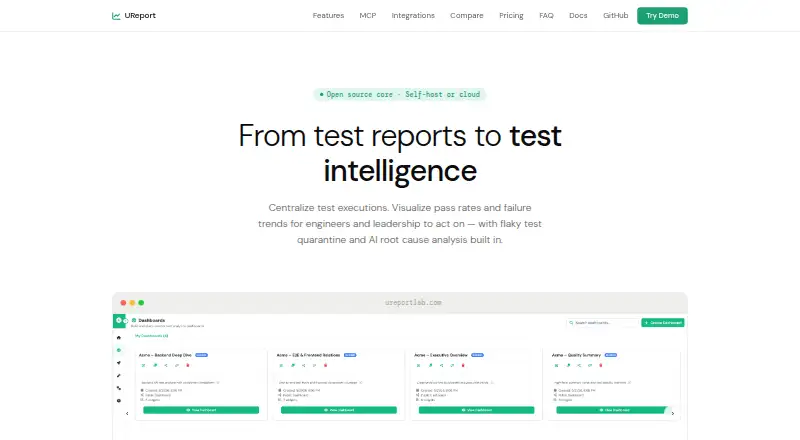Go to the MCP section

(367, 16)
